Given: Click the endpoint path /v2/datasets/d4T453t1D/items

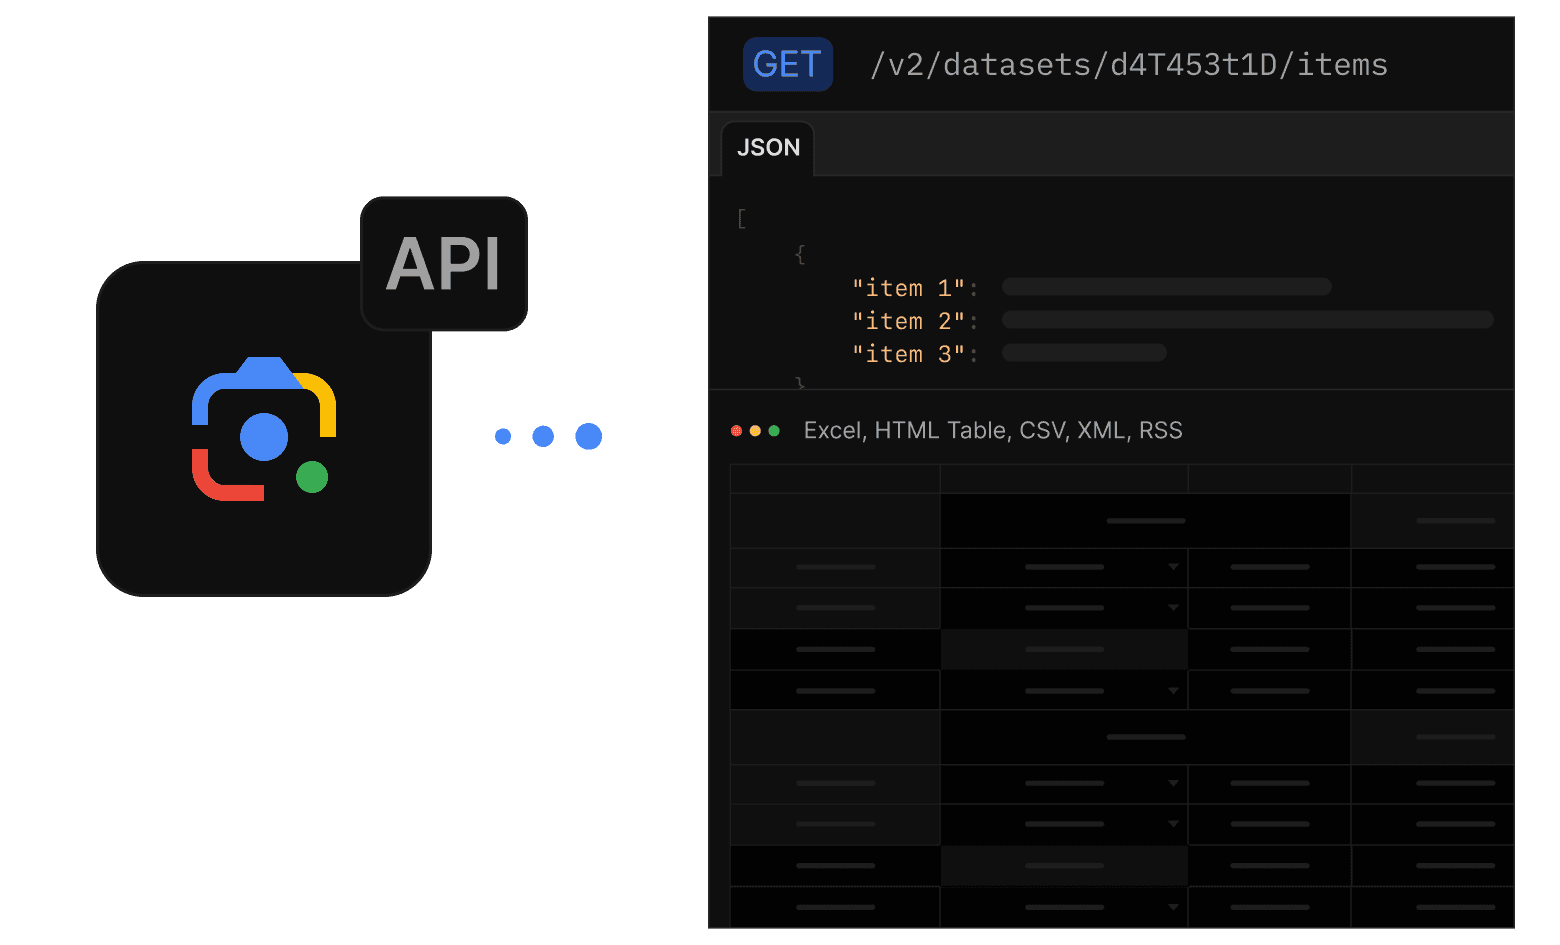Looking at the screenshot, I should 1129,65.
